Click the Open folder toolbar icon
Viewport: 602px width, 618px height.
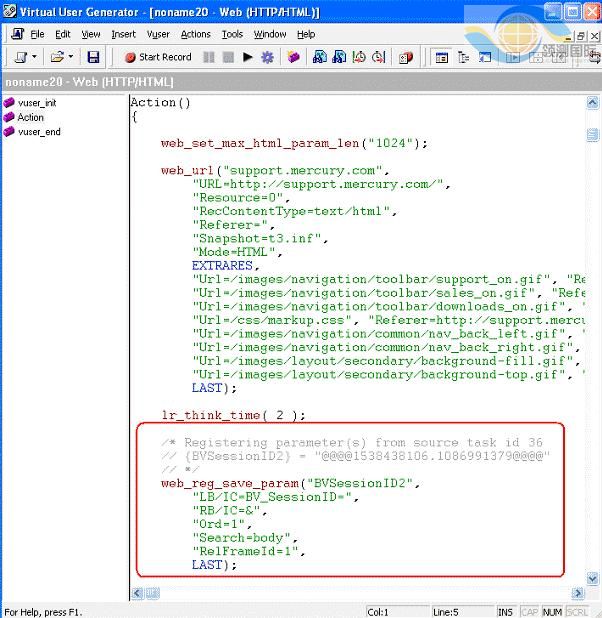tap(57, 58)
